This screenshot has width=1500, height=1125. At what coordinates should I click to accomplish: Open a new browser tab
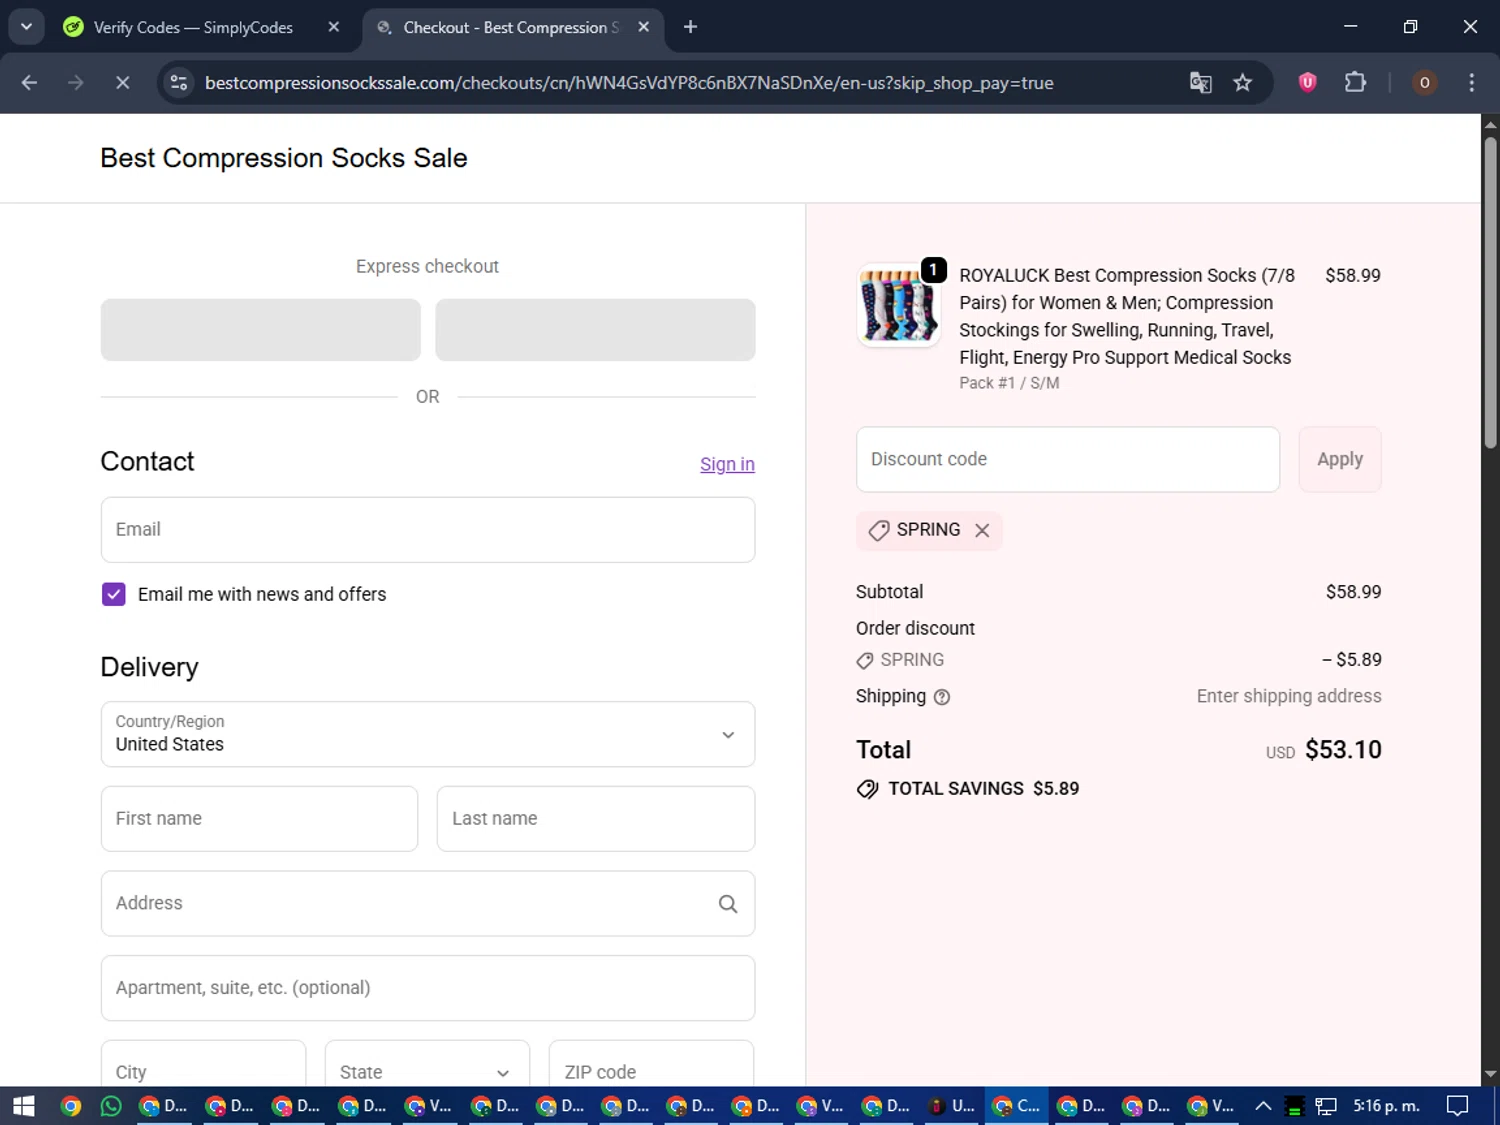[690, 27]
